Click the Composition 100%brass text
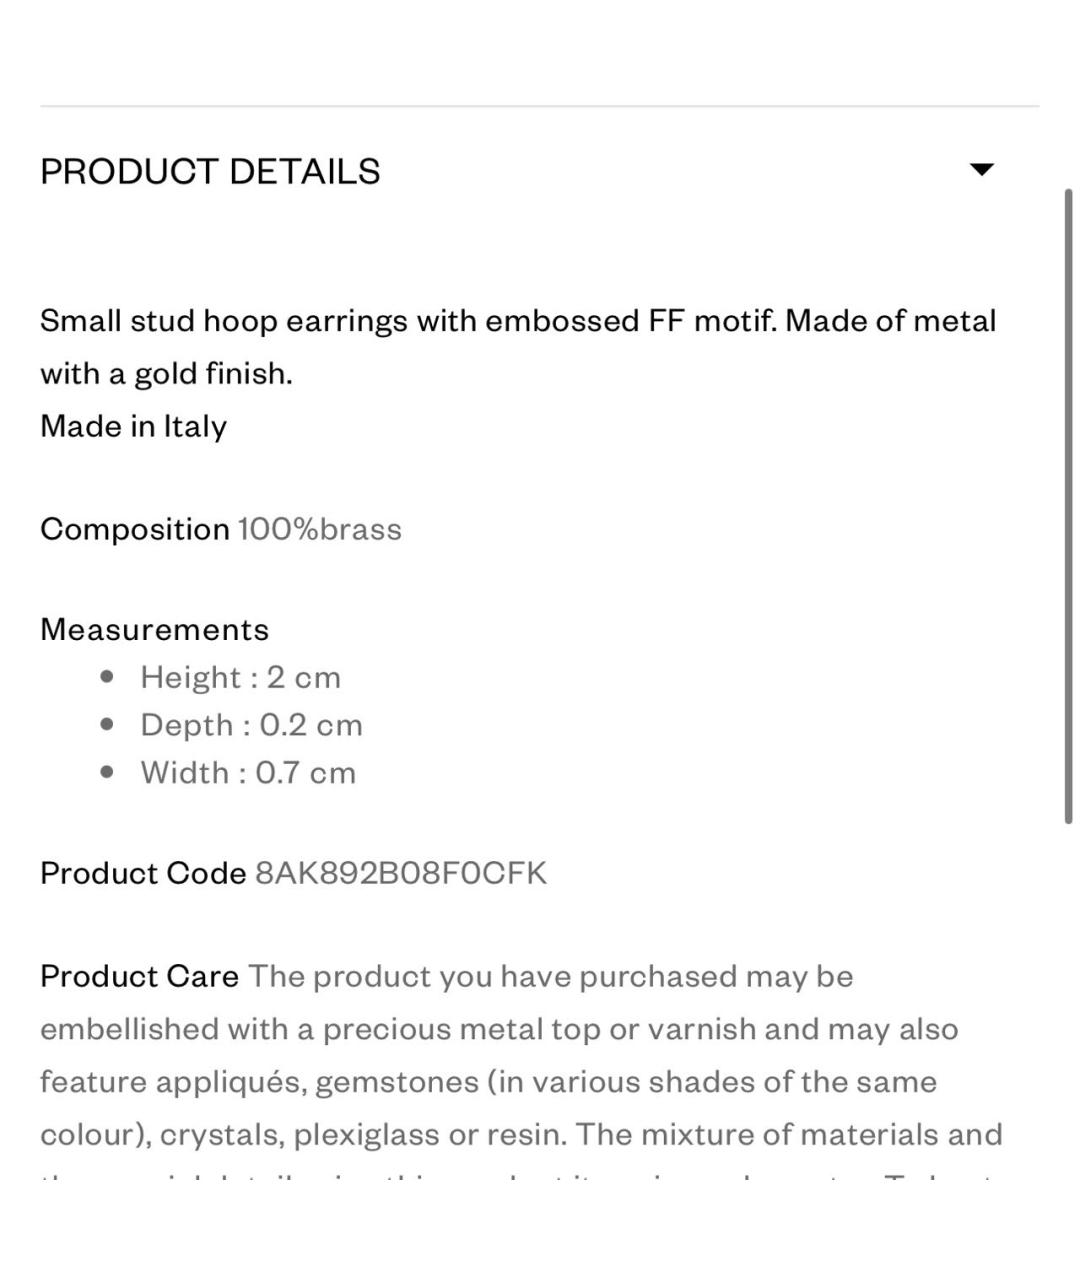 click(221, 529)
